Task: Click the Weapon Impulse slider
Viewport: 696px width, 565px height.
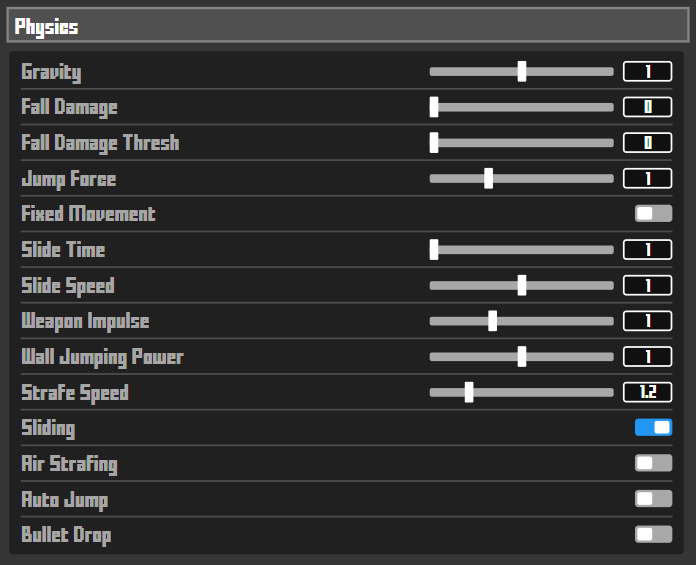Action: click(521, 321)
